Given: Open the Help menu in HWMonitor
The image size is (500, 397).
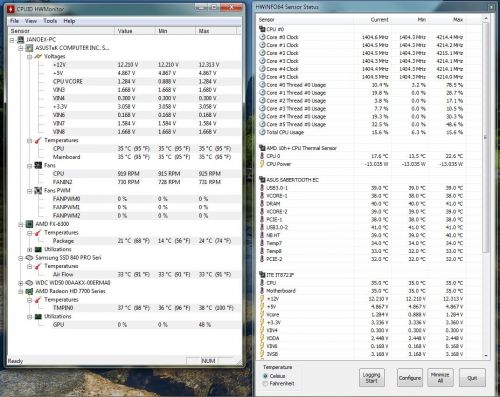Looking at the screenshot, I should click(x=69, y=21).
